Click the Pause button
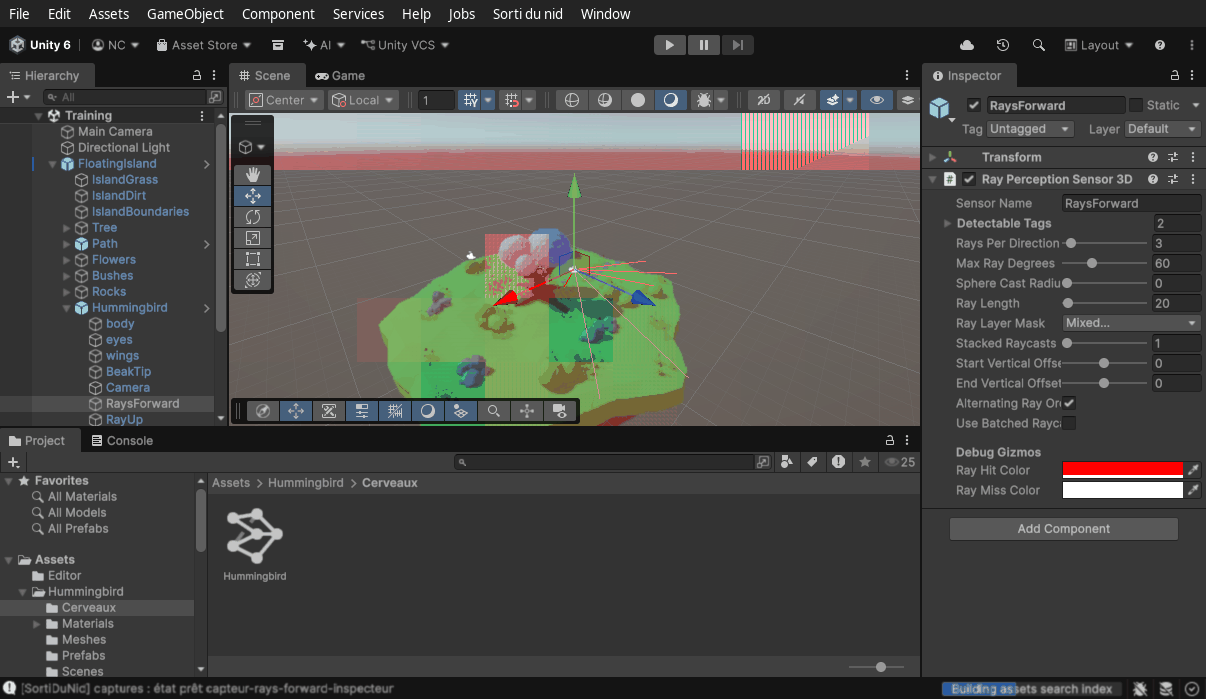The width and height of the screenshot is (1206, 699). tap(704, 45)
